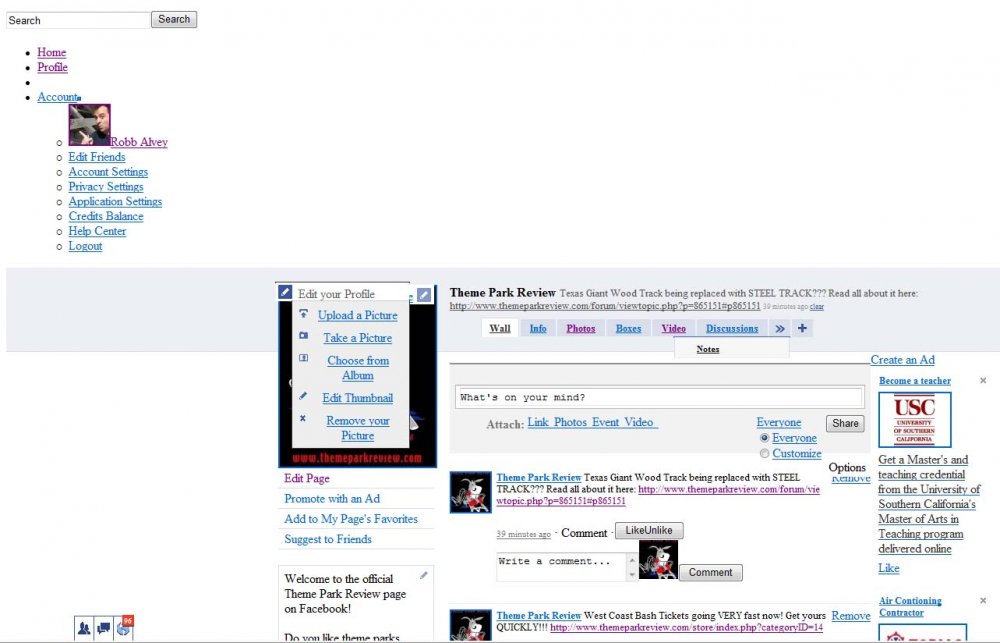The height and width of the screenshot is (643, 1000).
Task: Select the Customize radio button
Action: click(x=765, y=453)
